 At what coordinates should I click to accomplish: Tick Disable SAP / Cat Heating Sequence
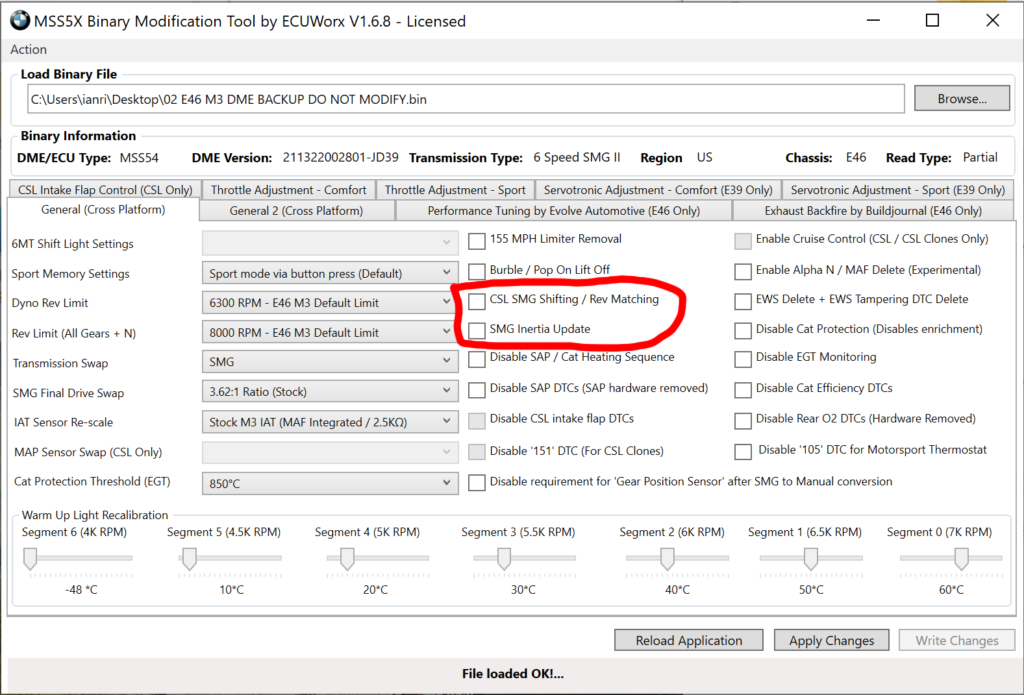477,359
